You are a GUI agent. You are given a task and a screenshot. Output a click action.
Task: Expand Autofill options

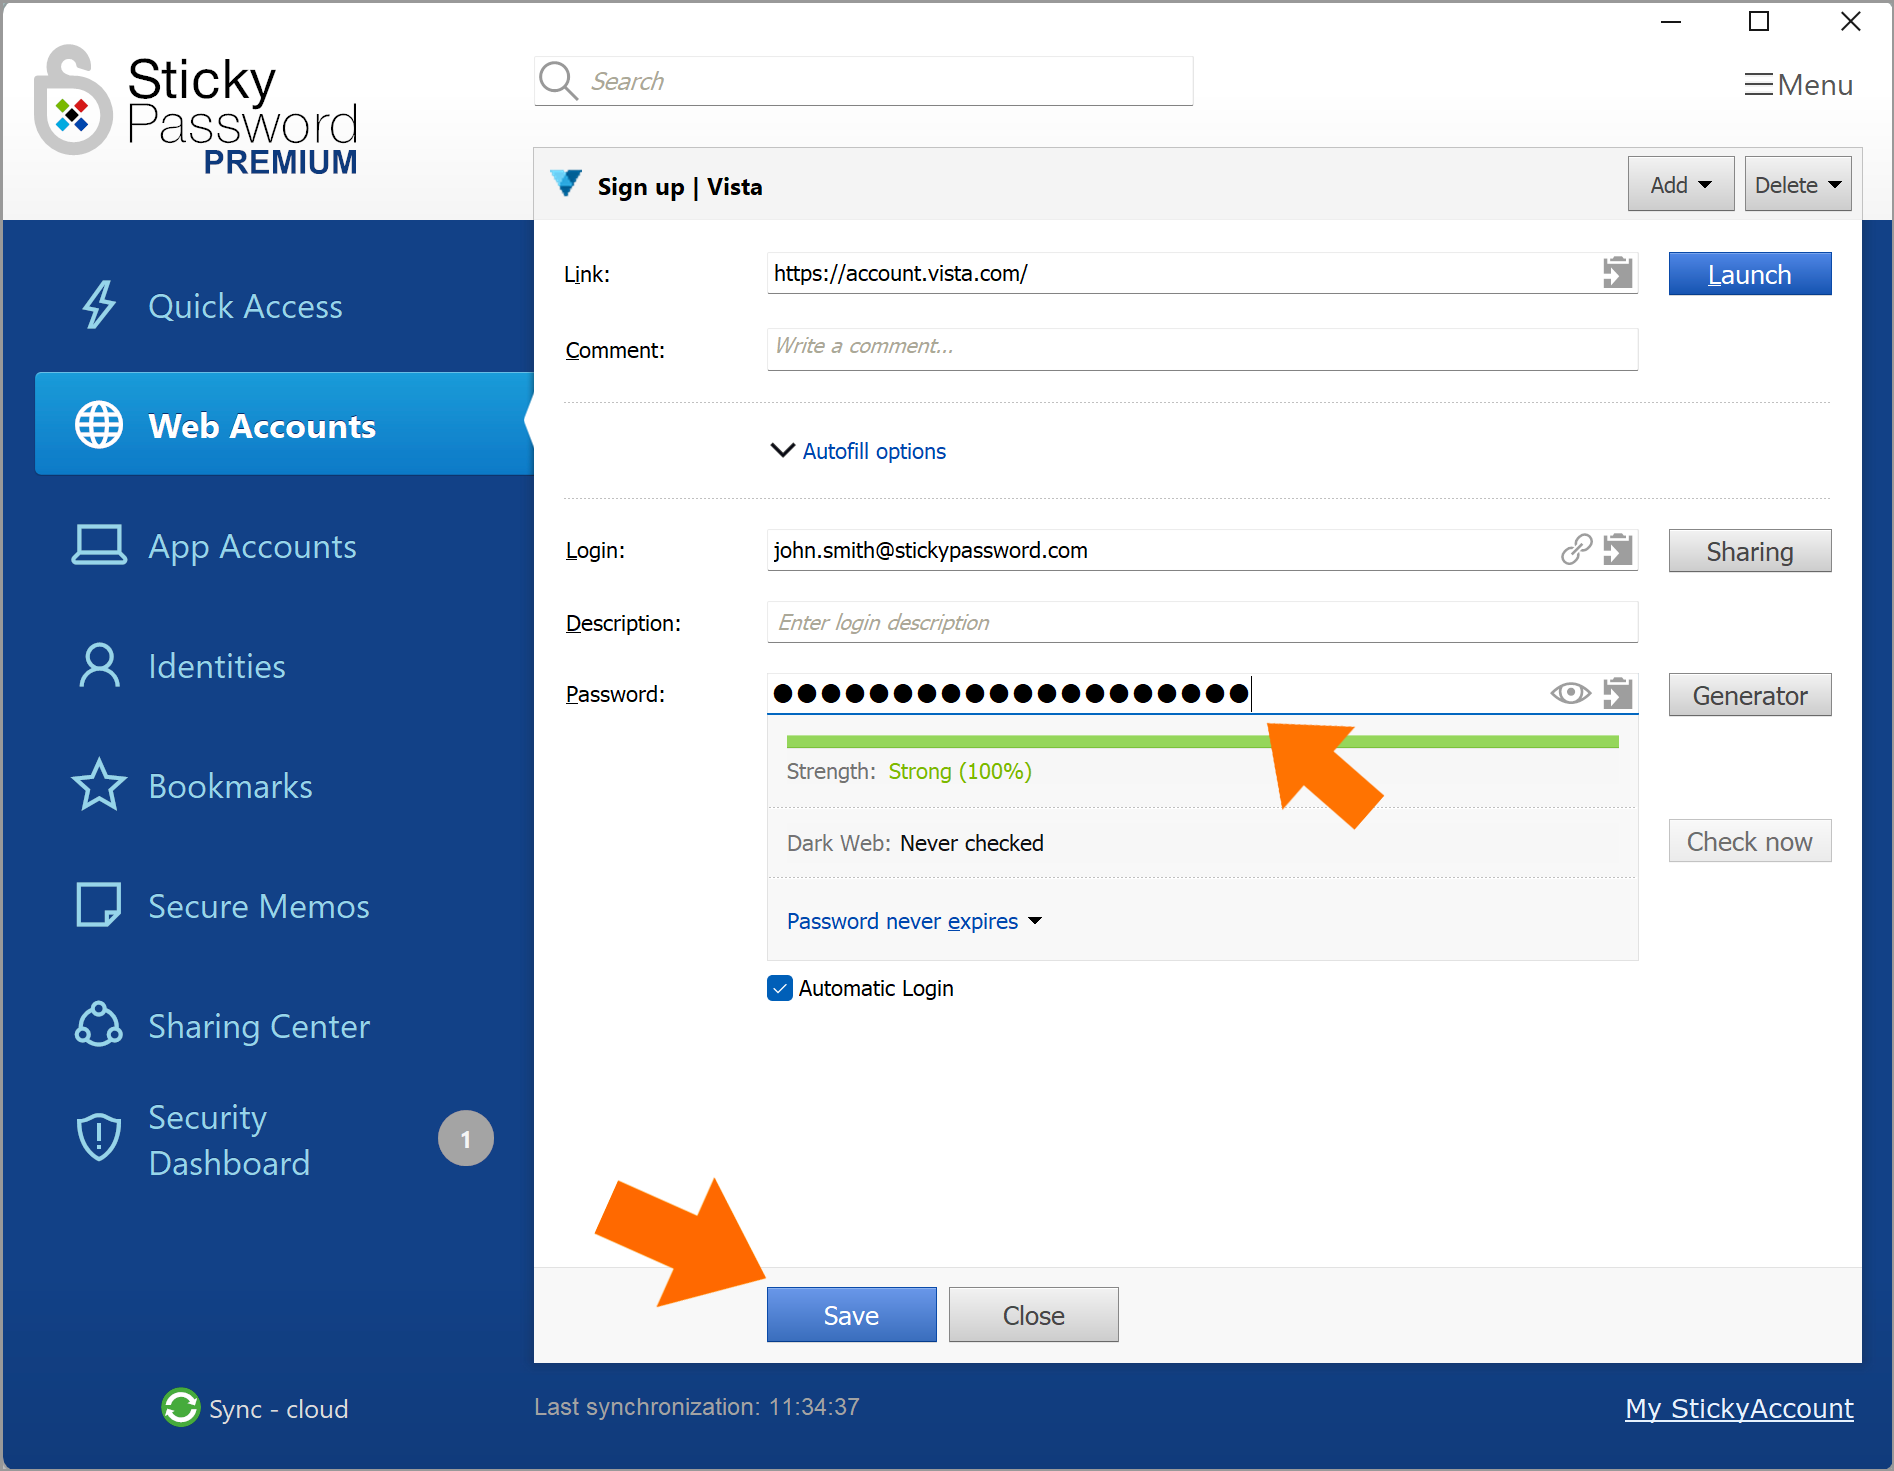pos(858,451)
